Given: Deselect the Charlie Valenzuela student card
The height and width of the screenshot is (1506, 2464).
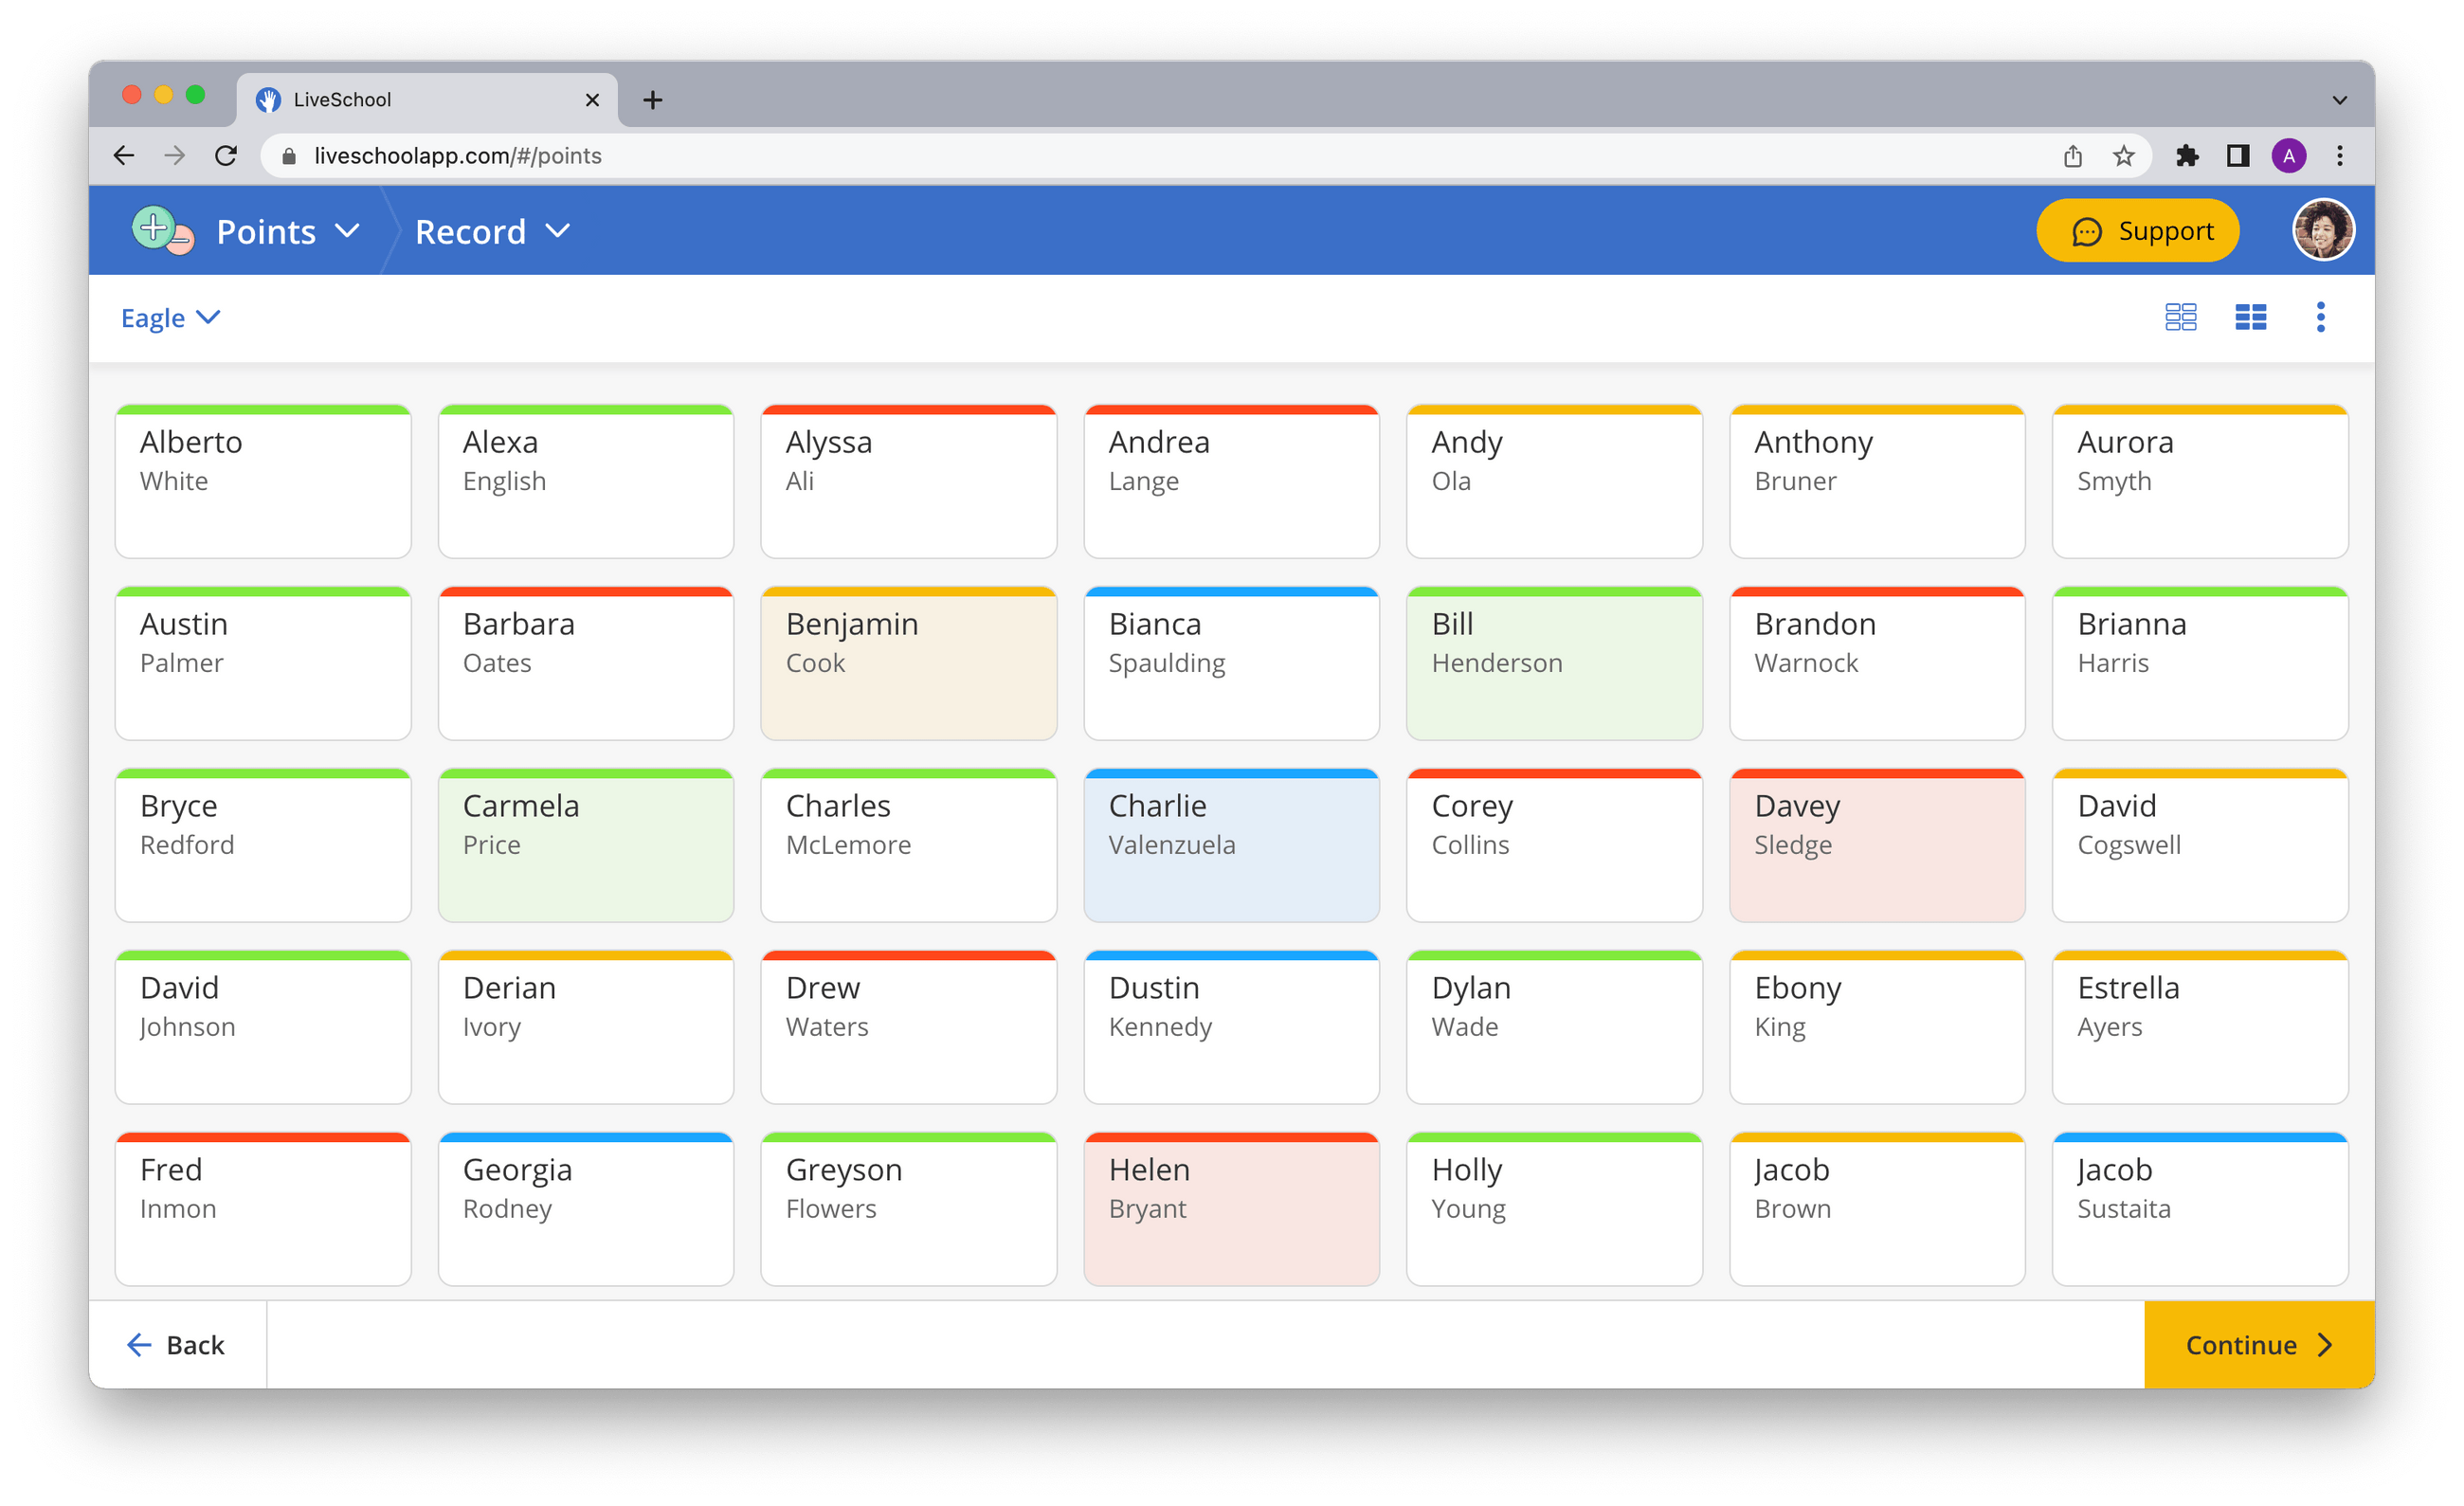Looking at the screenshot, I should pyautogui.click(x=1231, y=846).
